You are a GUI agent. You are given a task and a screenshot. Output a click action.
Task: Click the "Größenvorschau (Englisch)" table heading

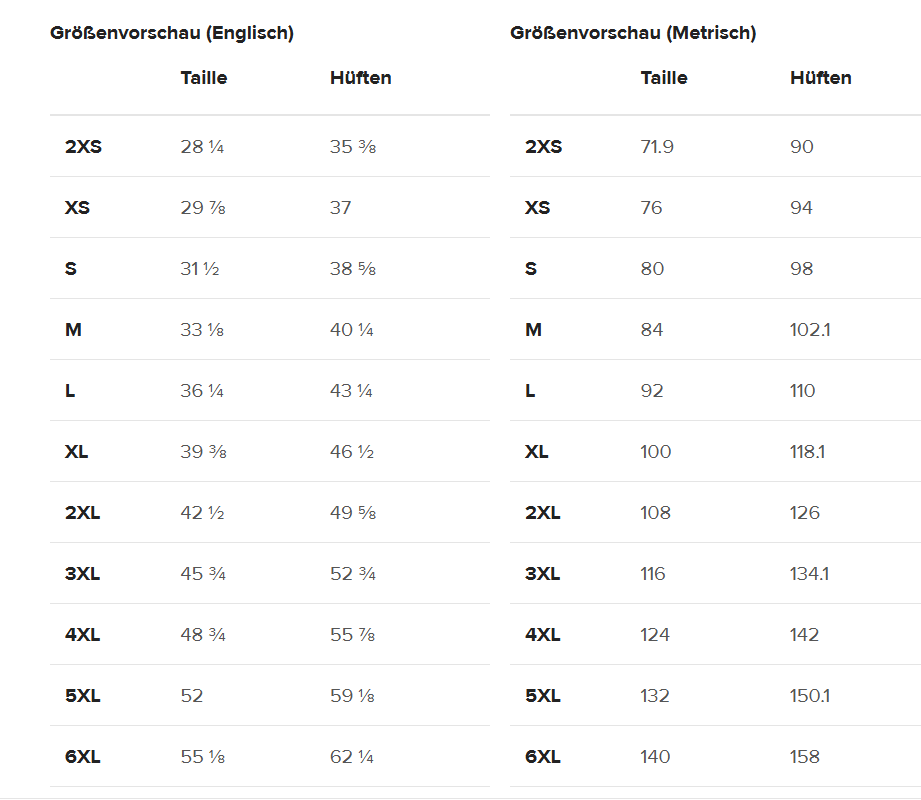pos(172,33)
